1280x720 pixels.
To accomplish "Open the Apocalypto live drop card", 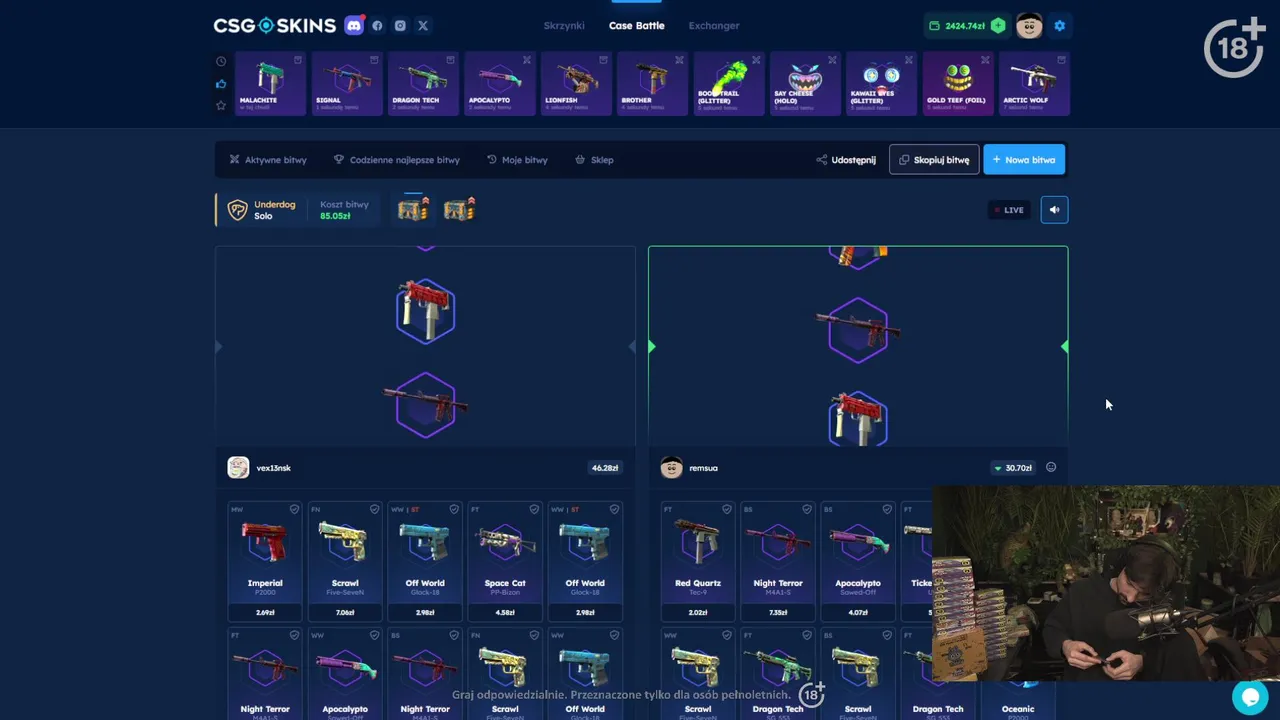I will click(500, 84).
